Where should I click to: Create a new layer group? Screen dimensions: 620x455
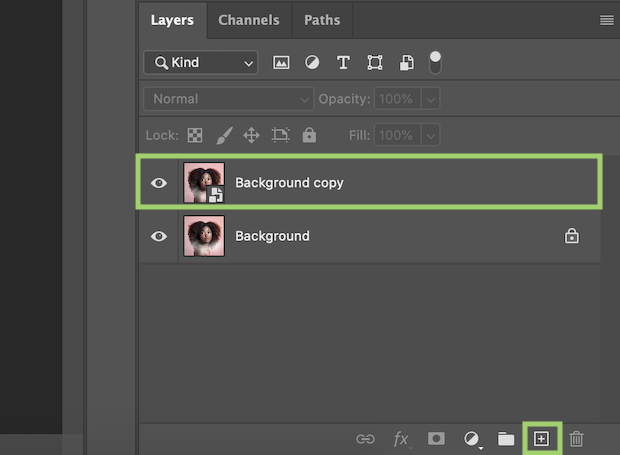tap(506, 438)
